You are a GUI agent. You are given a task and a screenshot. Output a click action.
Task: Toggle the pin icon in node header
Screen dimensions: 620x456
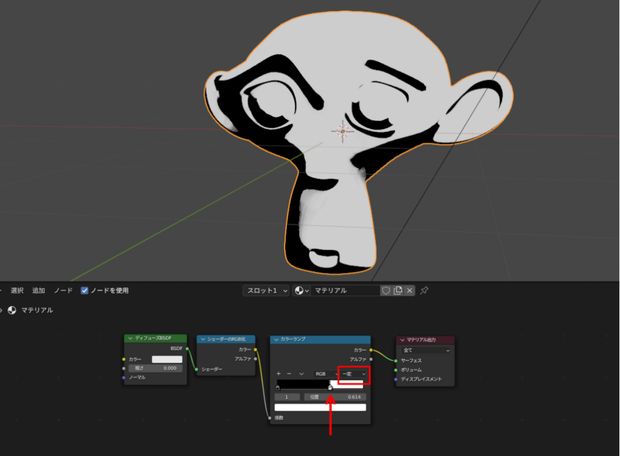424,291
